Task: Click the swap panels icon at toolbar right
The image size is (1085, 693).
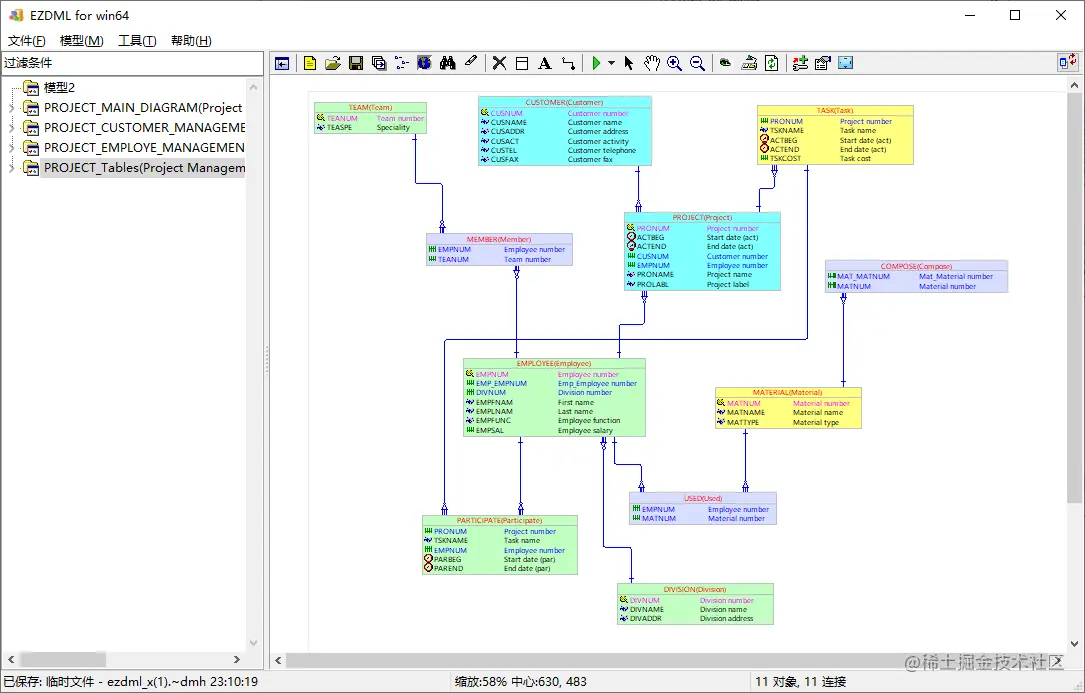Action: coord(1067,62)
